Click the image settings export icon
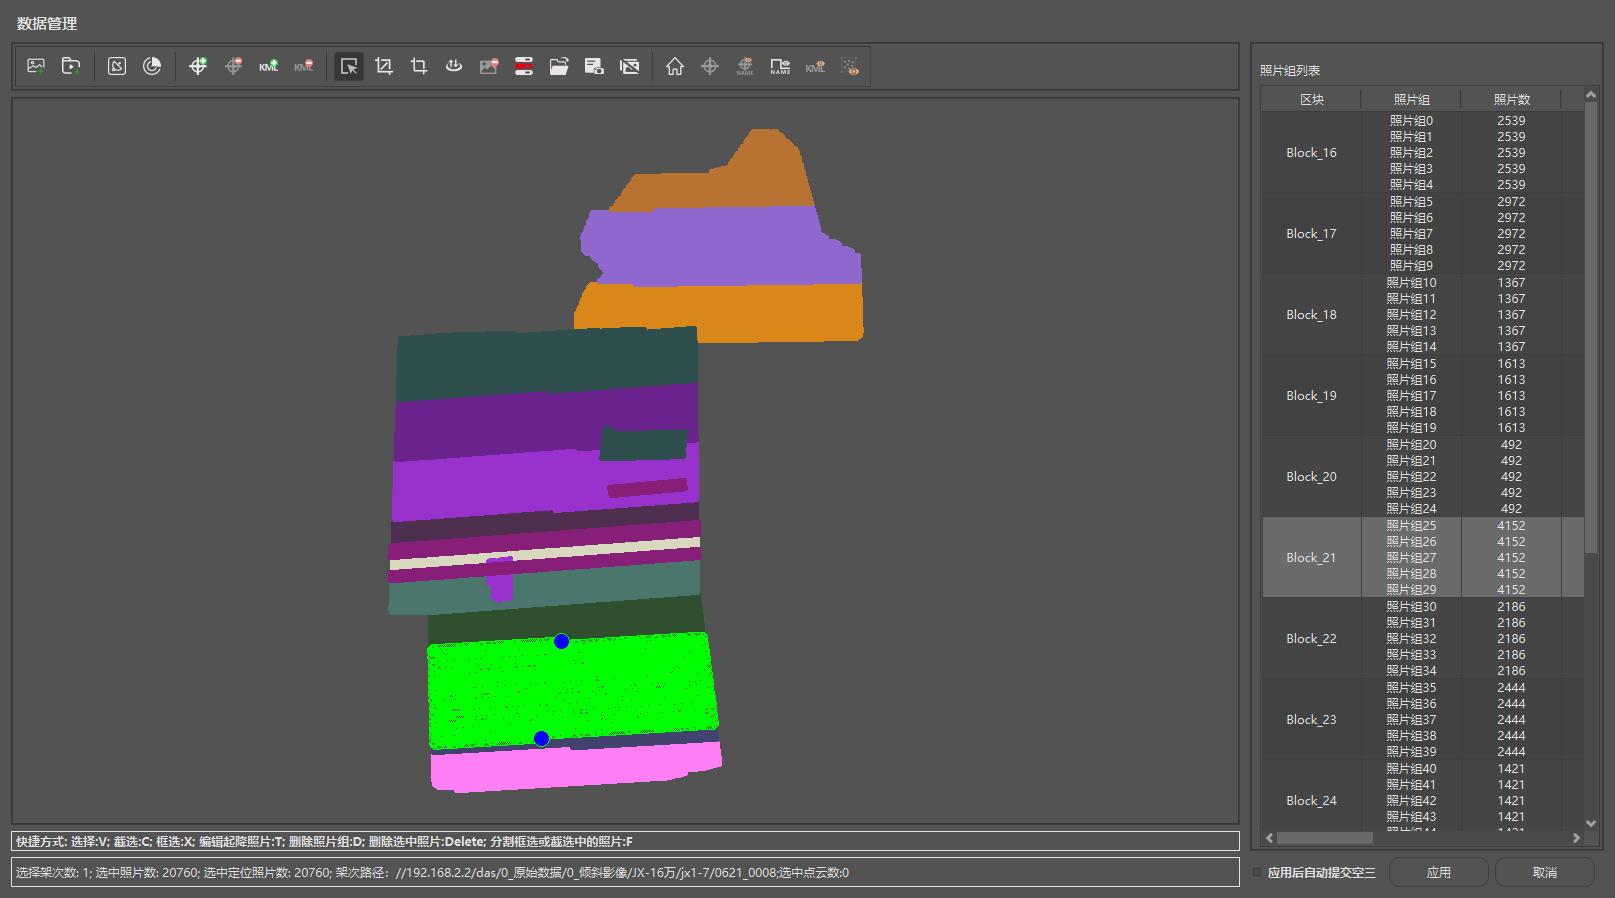Screen dimensions: 1615x898 pyautogui.click(x=594, y=66)
